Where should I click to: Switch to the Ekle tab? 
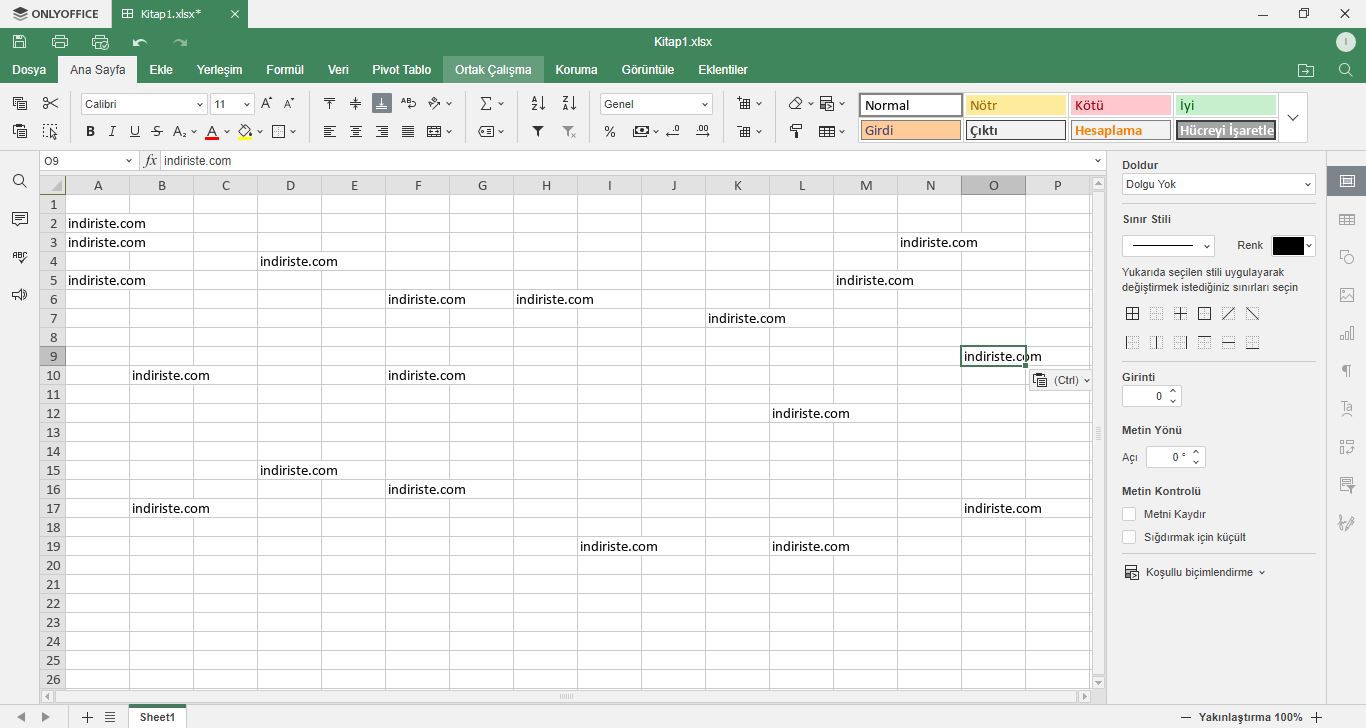[161, 70]
